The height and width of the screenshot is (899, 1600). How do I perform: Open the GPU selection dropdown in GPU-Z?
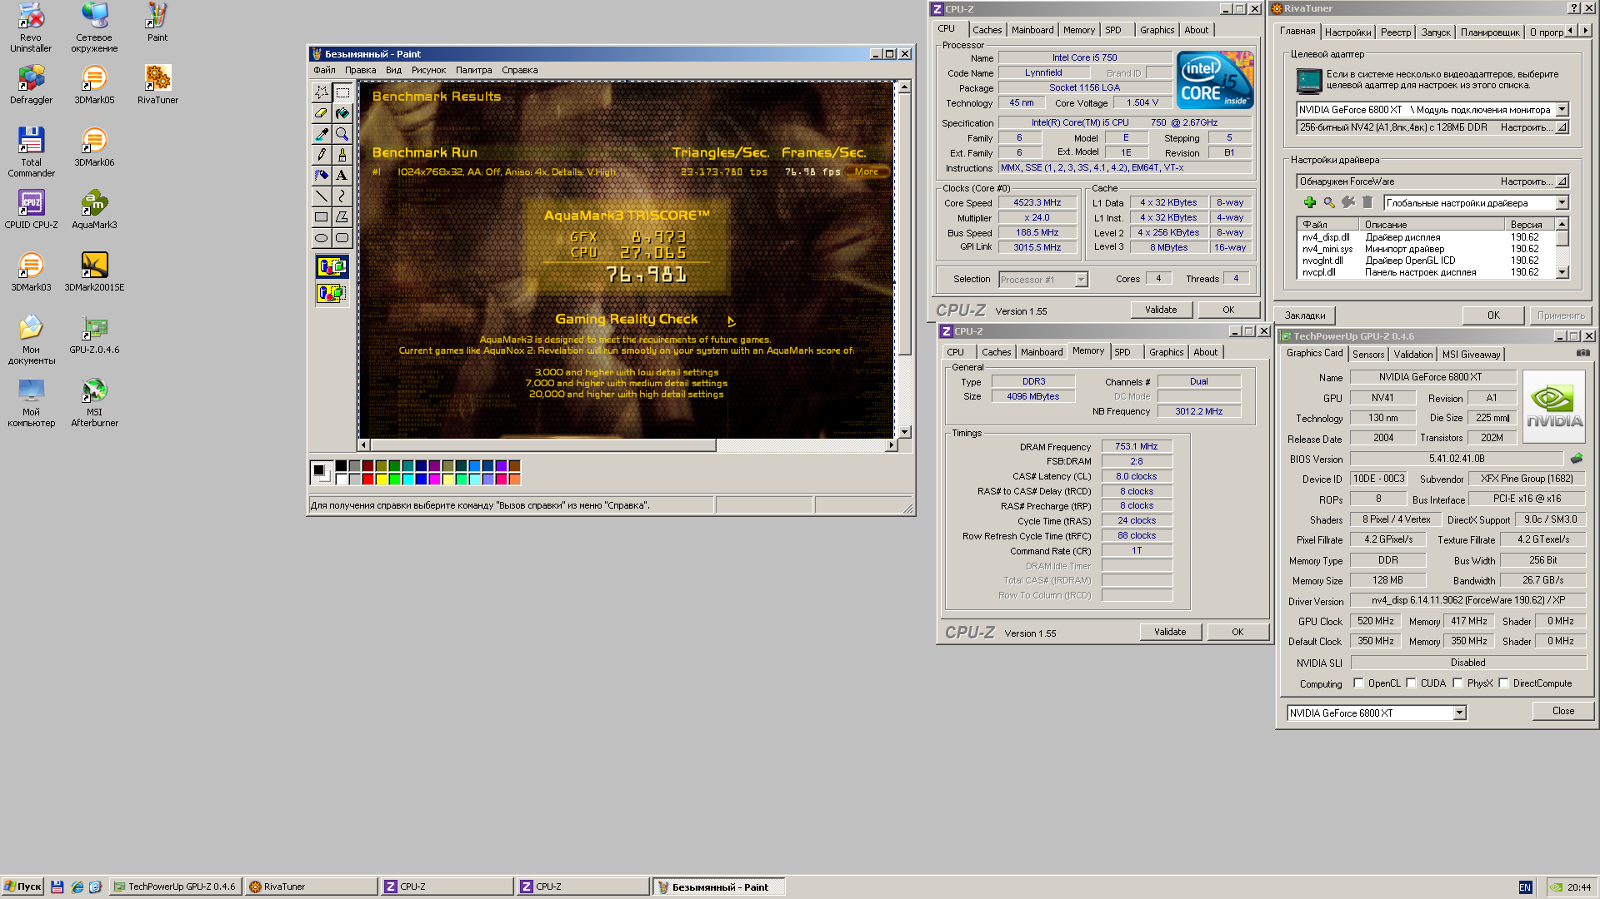pyautogui.click(x=1459, y=713)
